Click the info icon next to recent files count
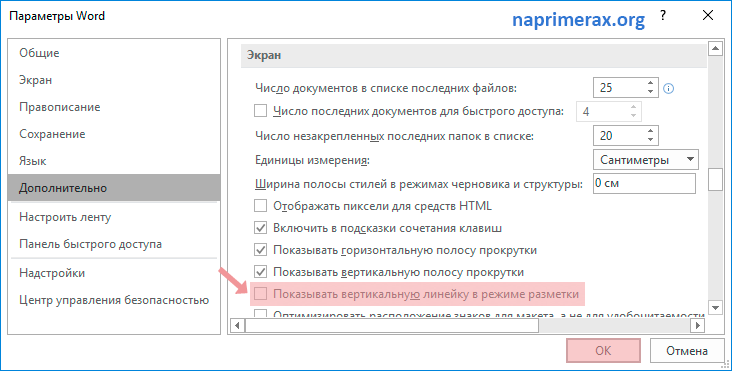Screen dimensions: 732x371 coord(669,88)
